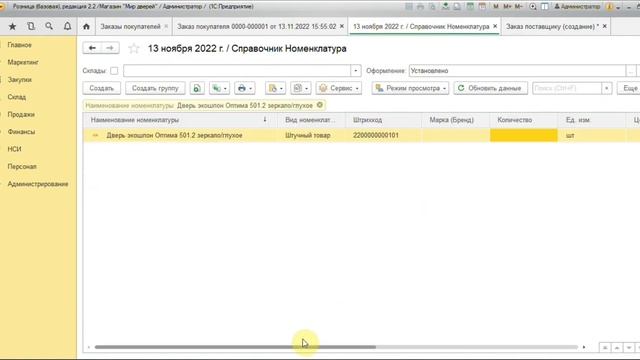640x360 pixels.
Task: Open the history icon in the top panel
Action: click(x=31, y=27)
